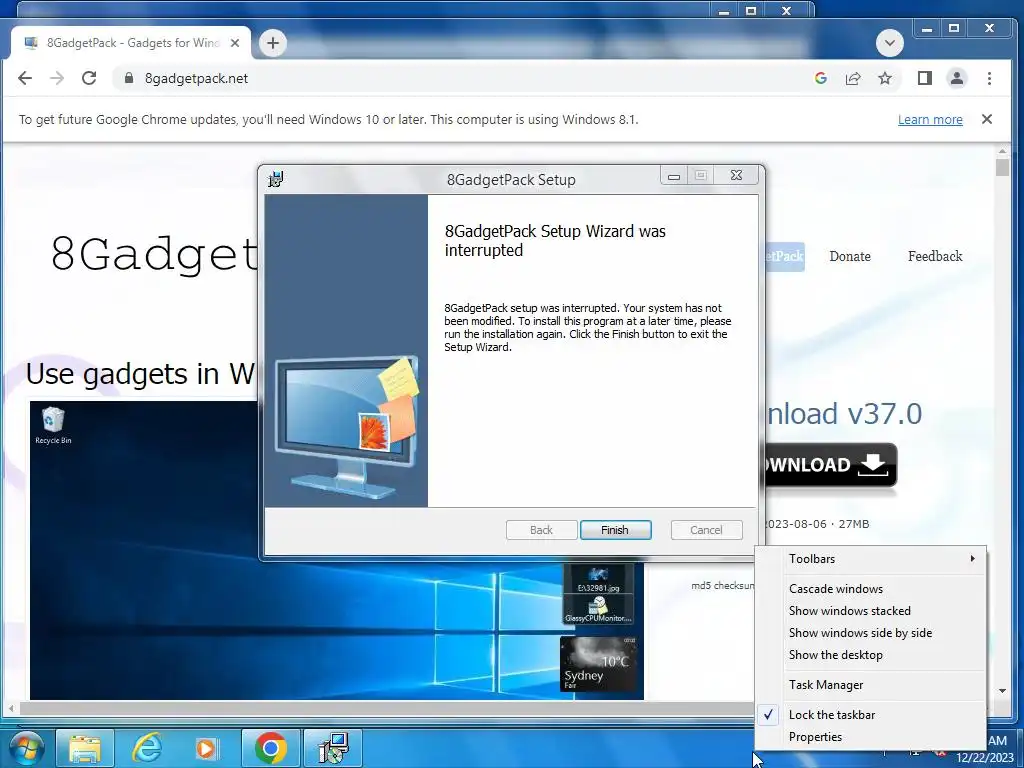Toggle Lock the taskbar option
Image resolution: width=1024 pixels, height=768 pixels.
coord(884,715)
